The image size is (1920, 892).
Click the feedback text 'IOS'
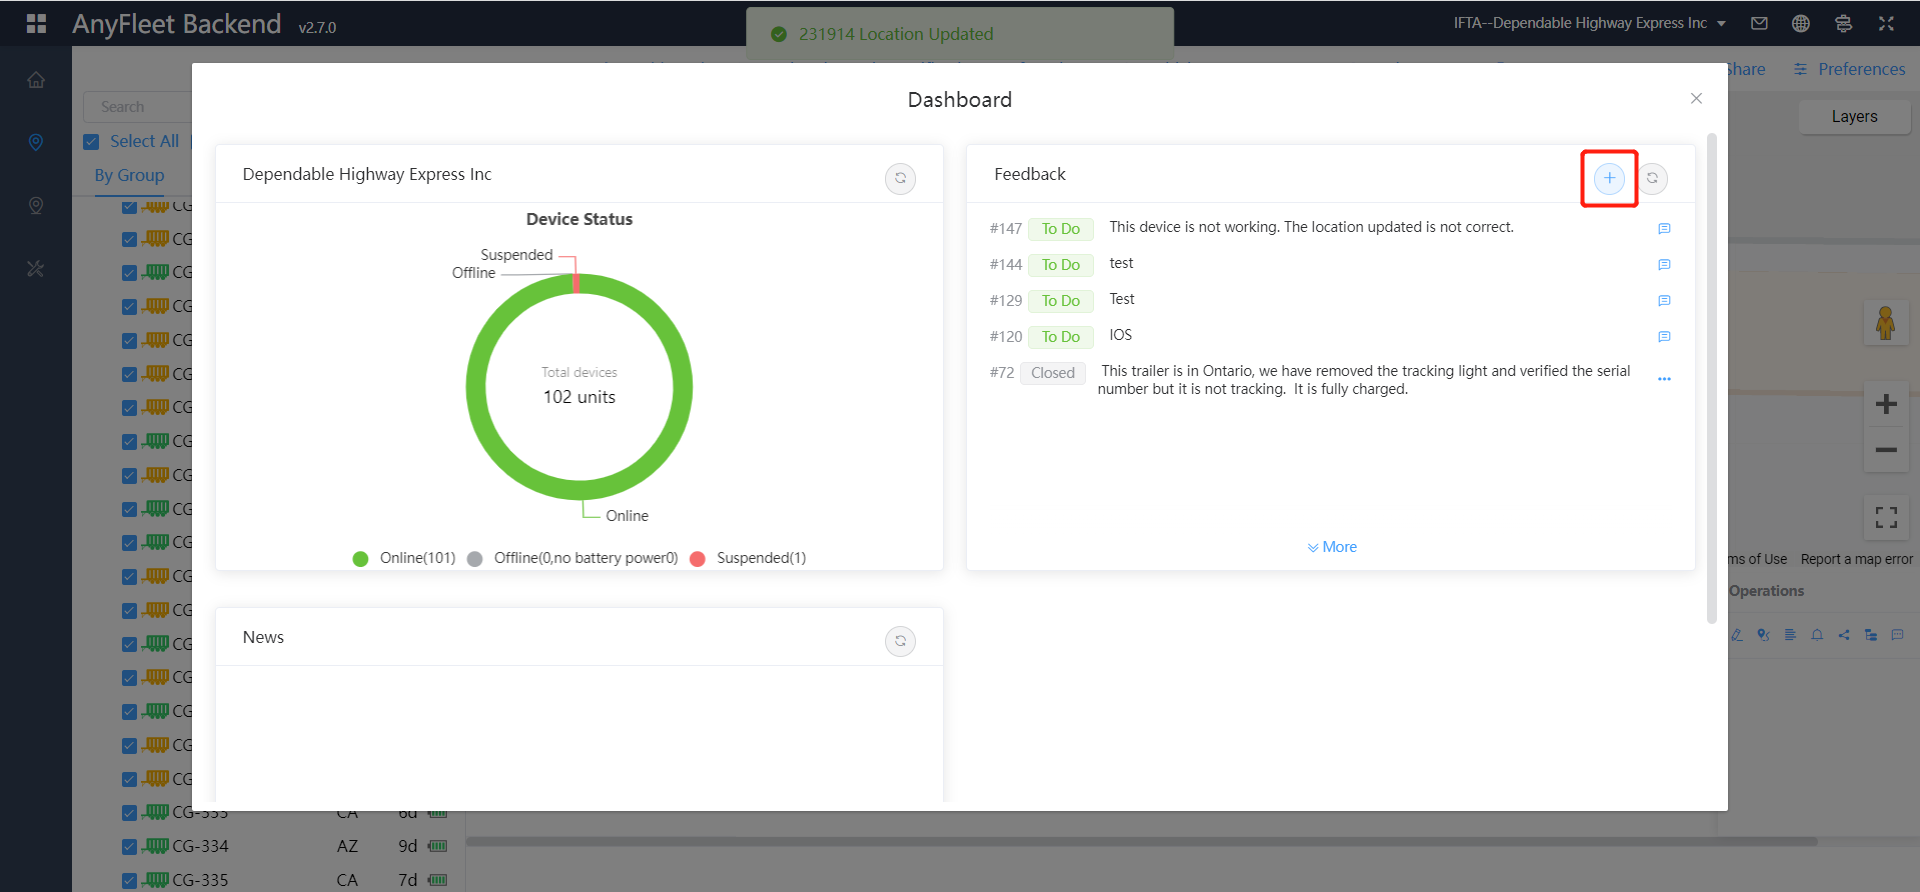(x=1120, y=335)
